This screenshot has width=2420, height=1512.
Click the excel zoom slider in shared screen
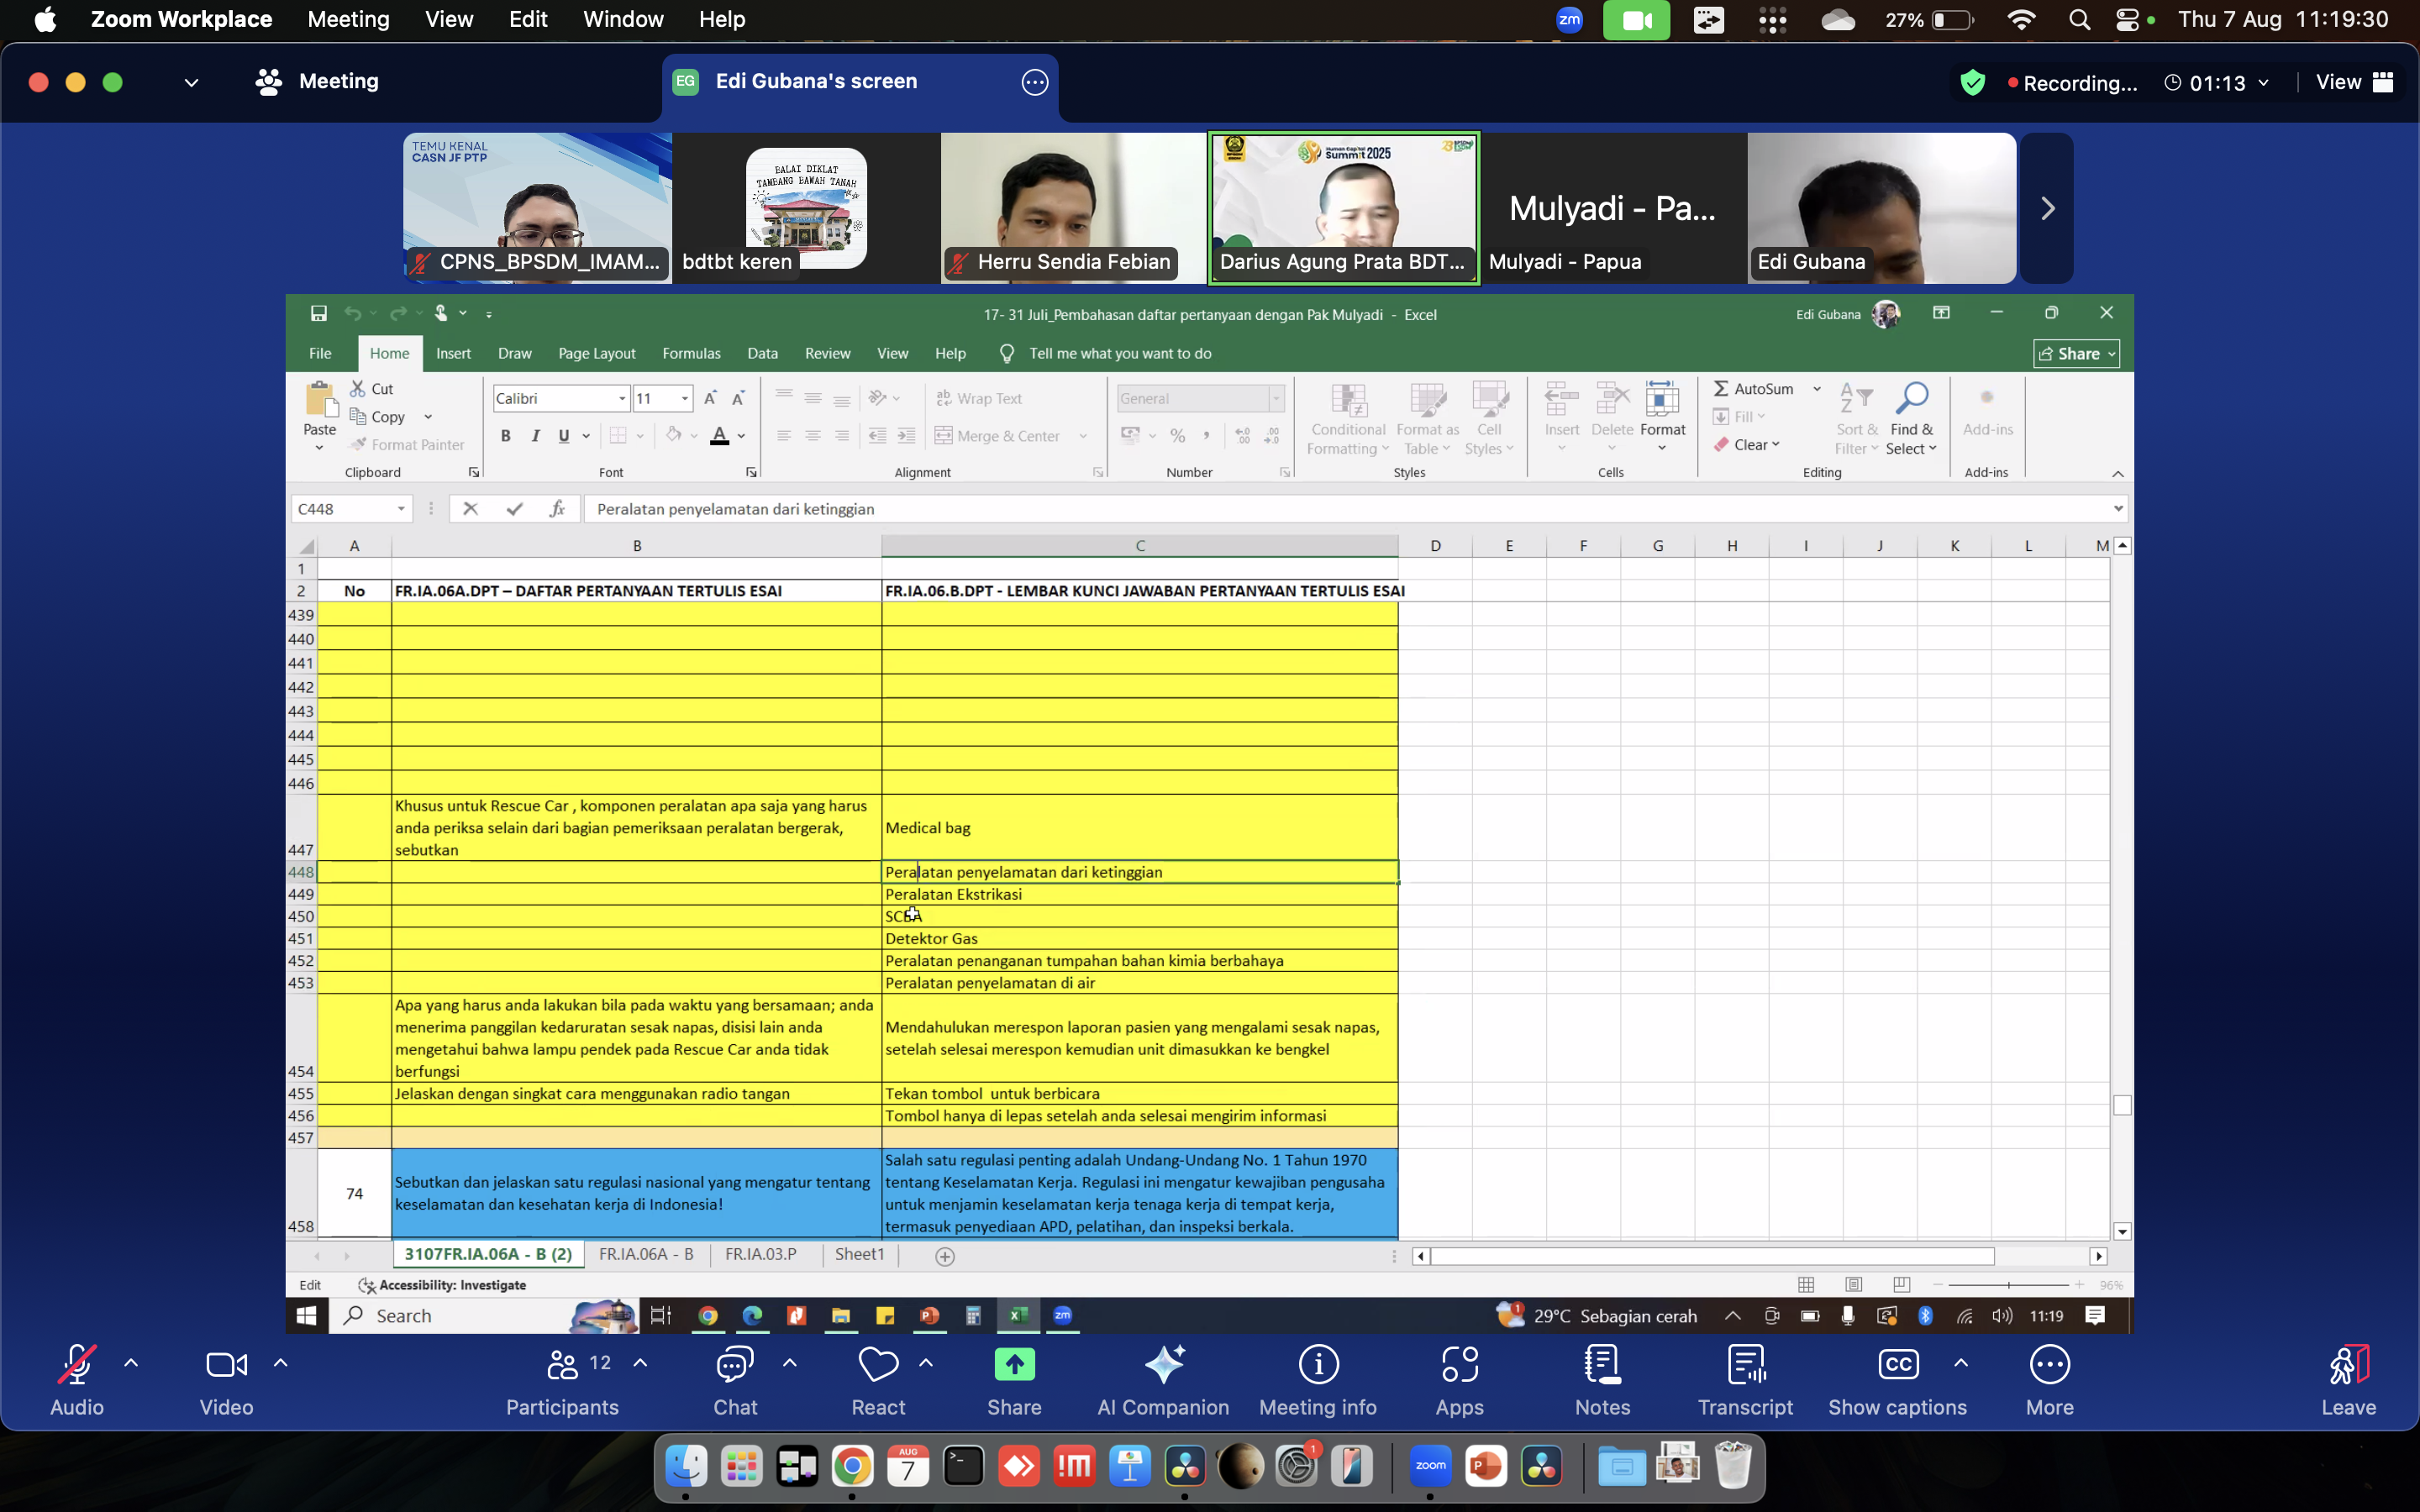2008,1285
